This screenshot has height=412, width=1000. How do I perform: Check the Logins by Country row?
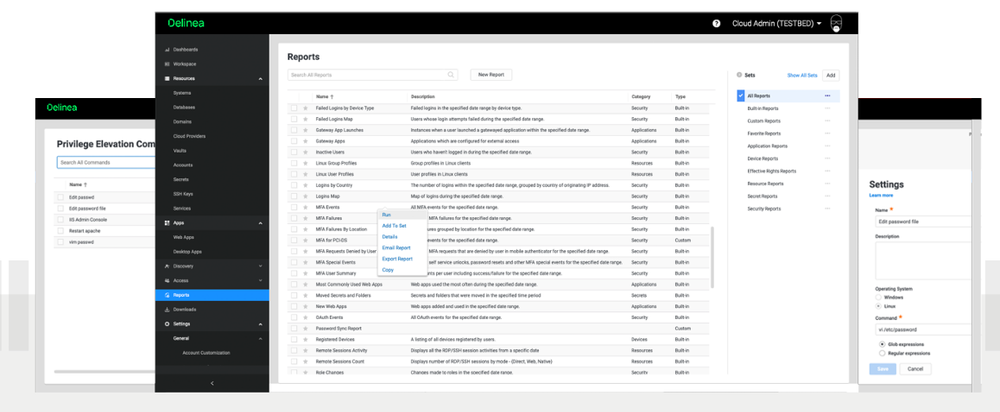[x=294, y=185]
